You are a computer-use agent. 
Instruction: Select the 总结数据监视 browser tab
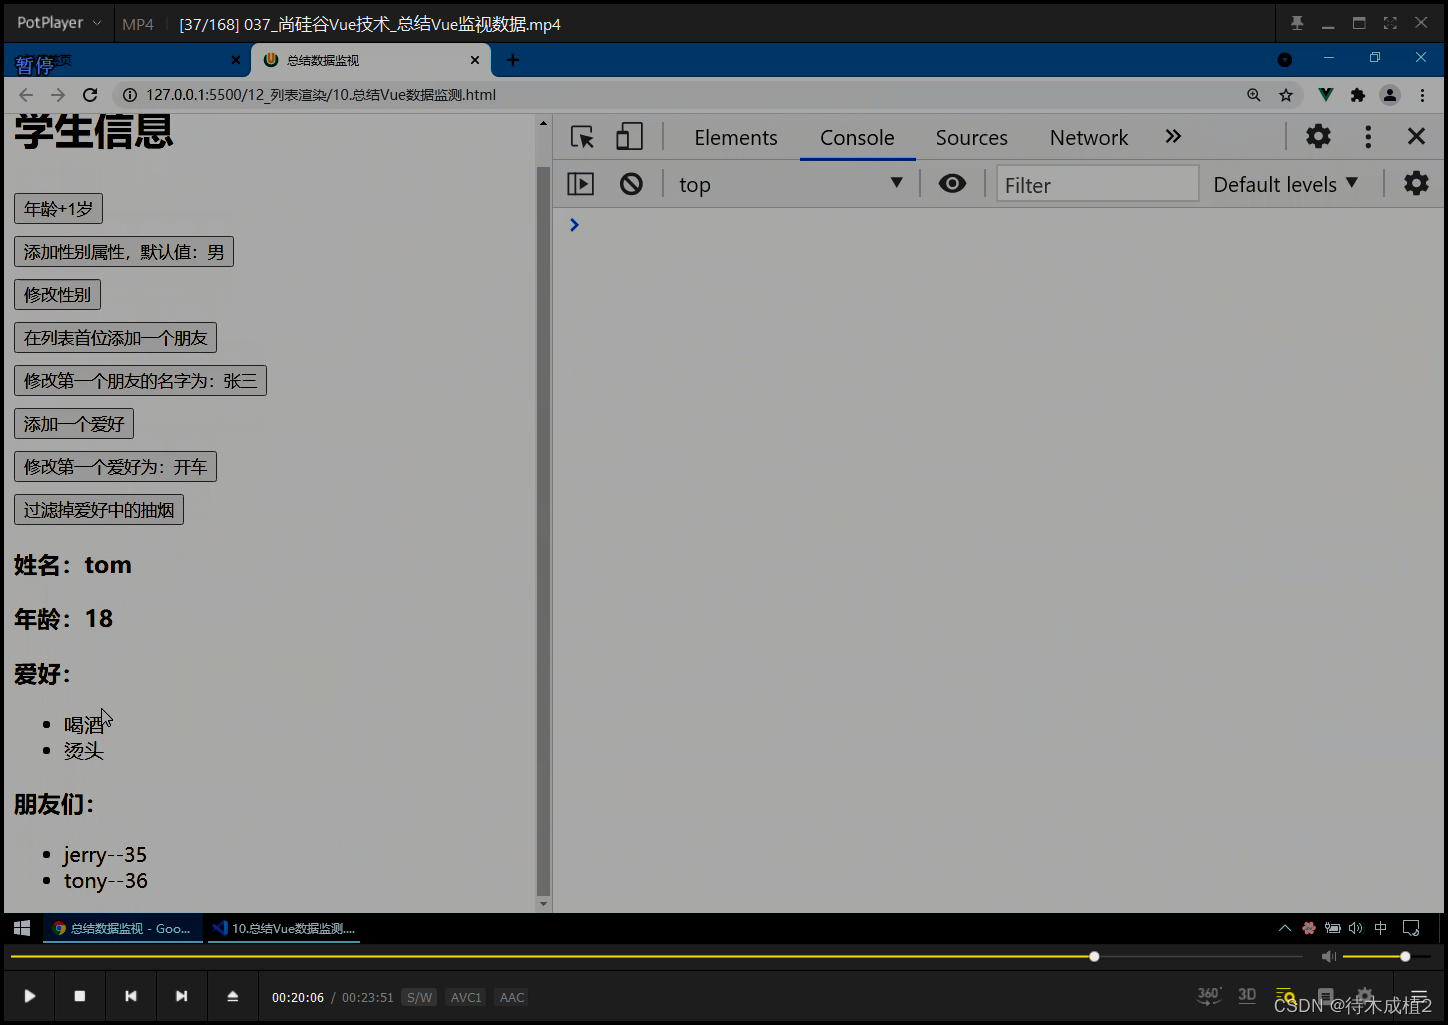click(x=370, y=60)
